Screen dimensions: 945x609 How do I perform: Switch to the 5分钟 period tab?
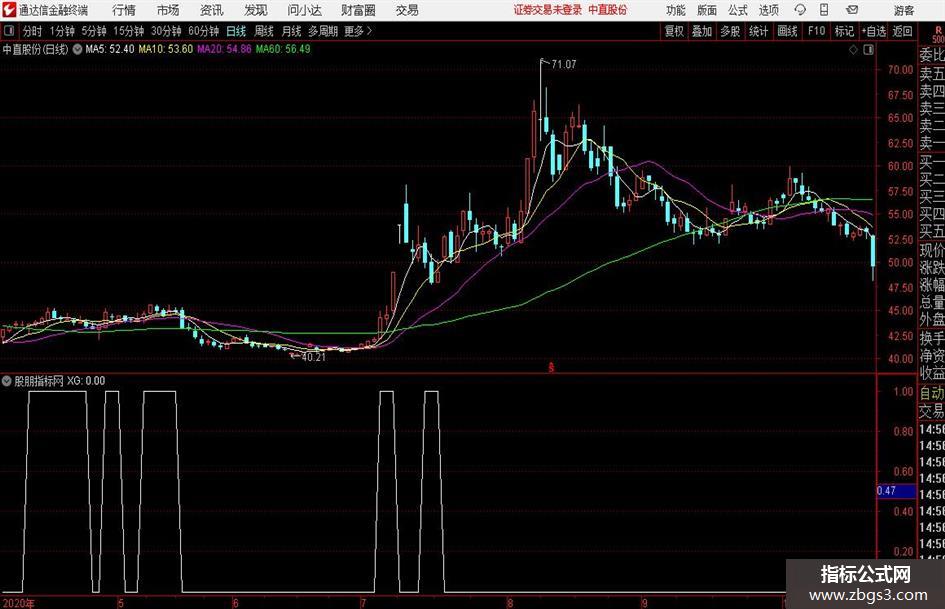point(94,31)
